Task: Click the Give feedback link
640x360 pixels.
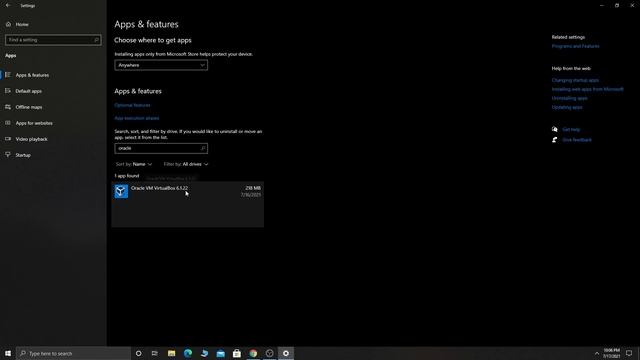Action: (x=577, y=140)
